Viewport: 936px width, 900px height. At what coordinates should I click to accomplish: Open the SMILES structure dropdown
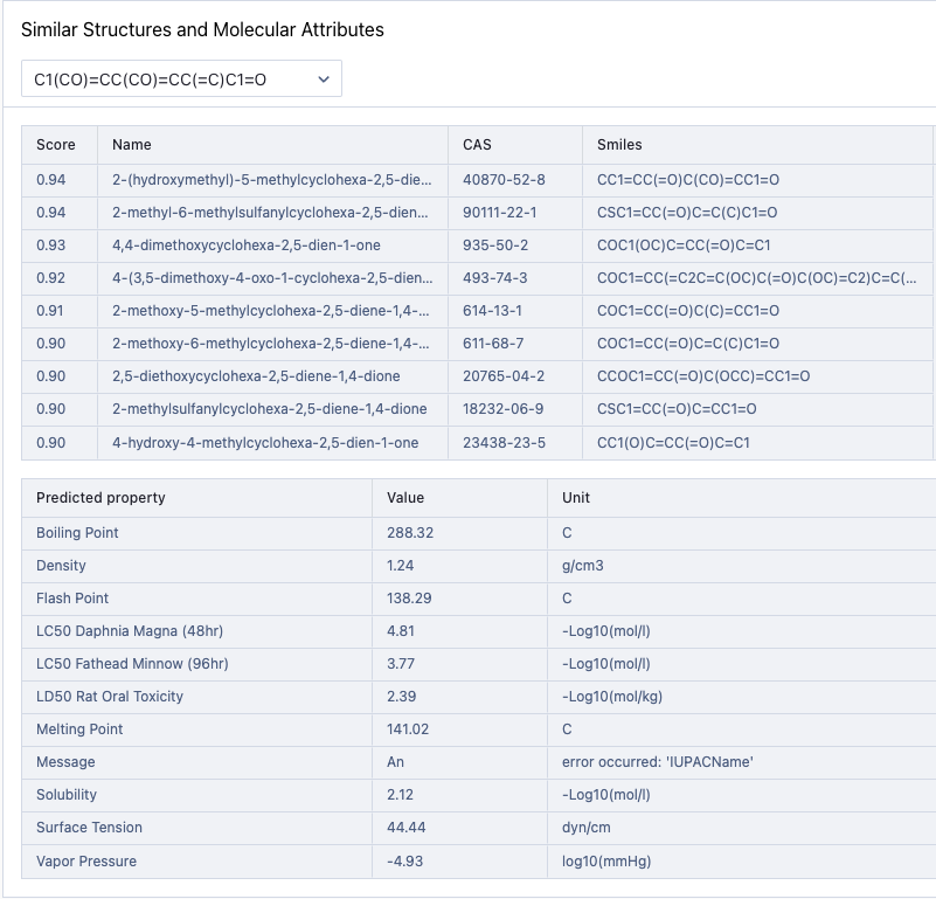(180, 79)
